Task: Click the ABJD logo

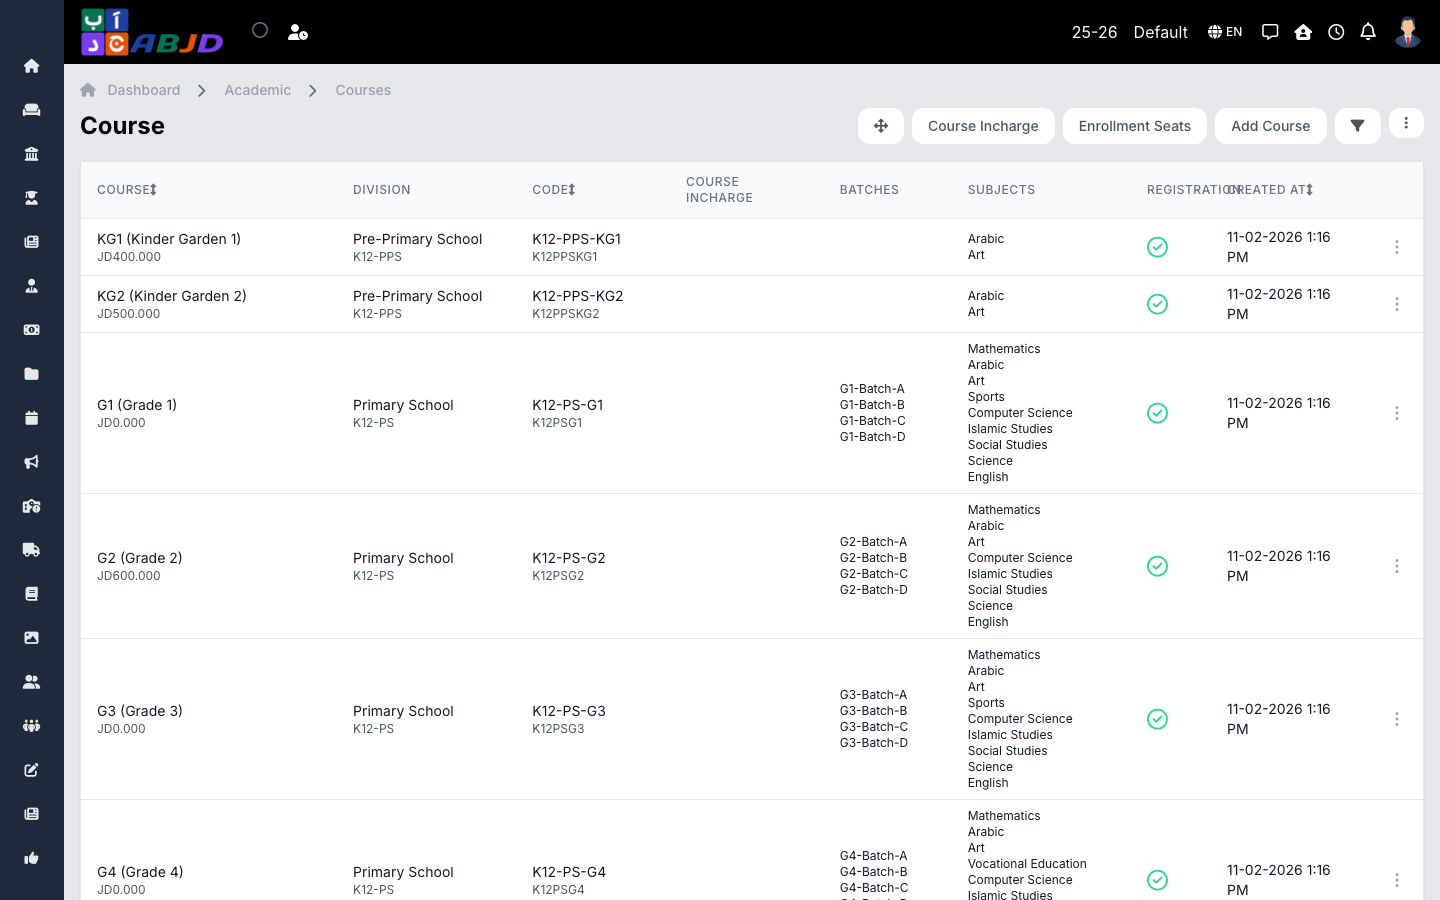Action: coord(152,32)
